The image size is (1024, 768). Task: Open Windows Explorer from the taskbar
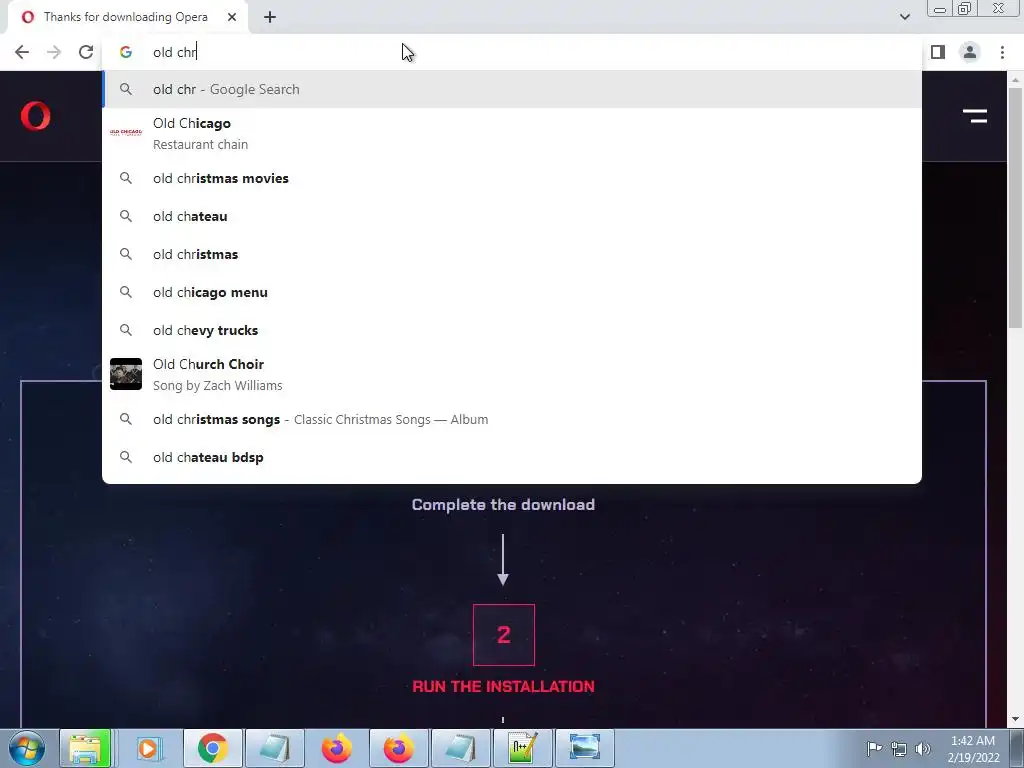[x=86, y=748]
